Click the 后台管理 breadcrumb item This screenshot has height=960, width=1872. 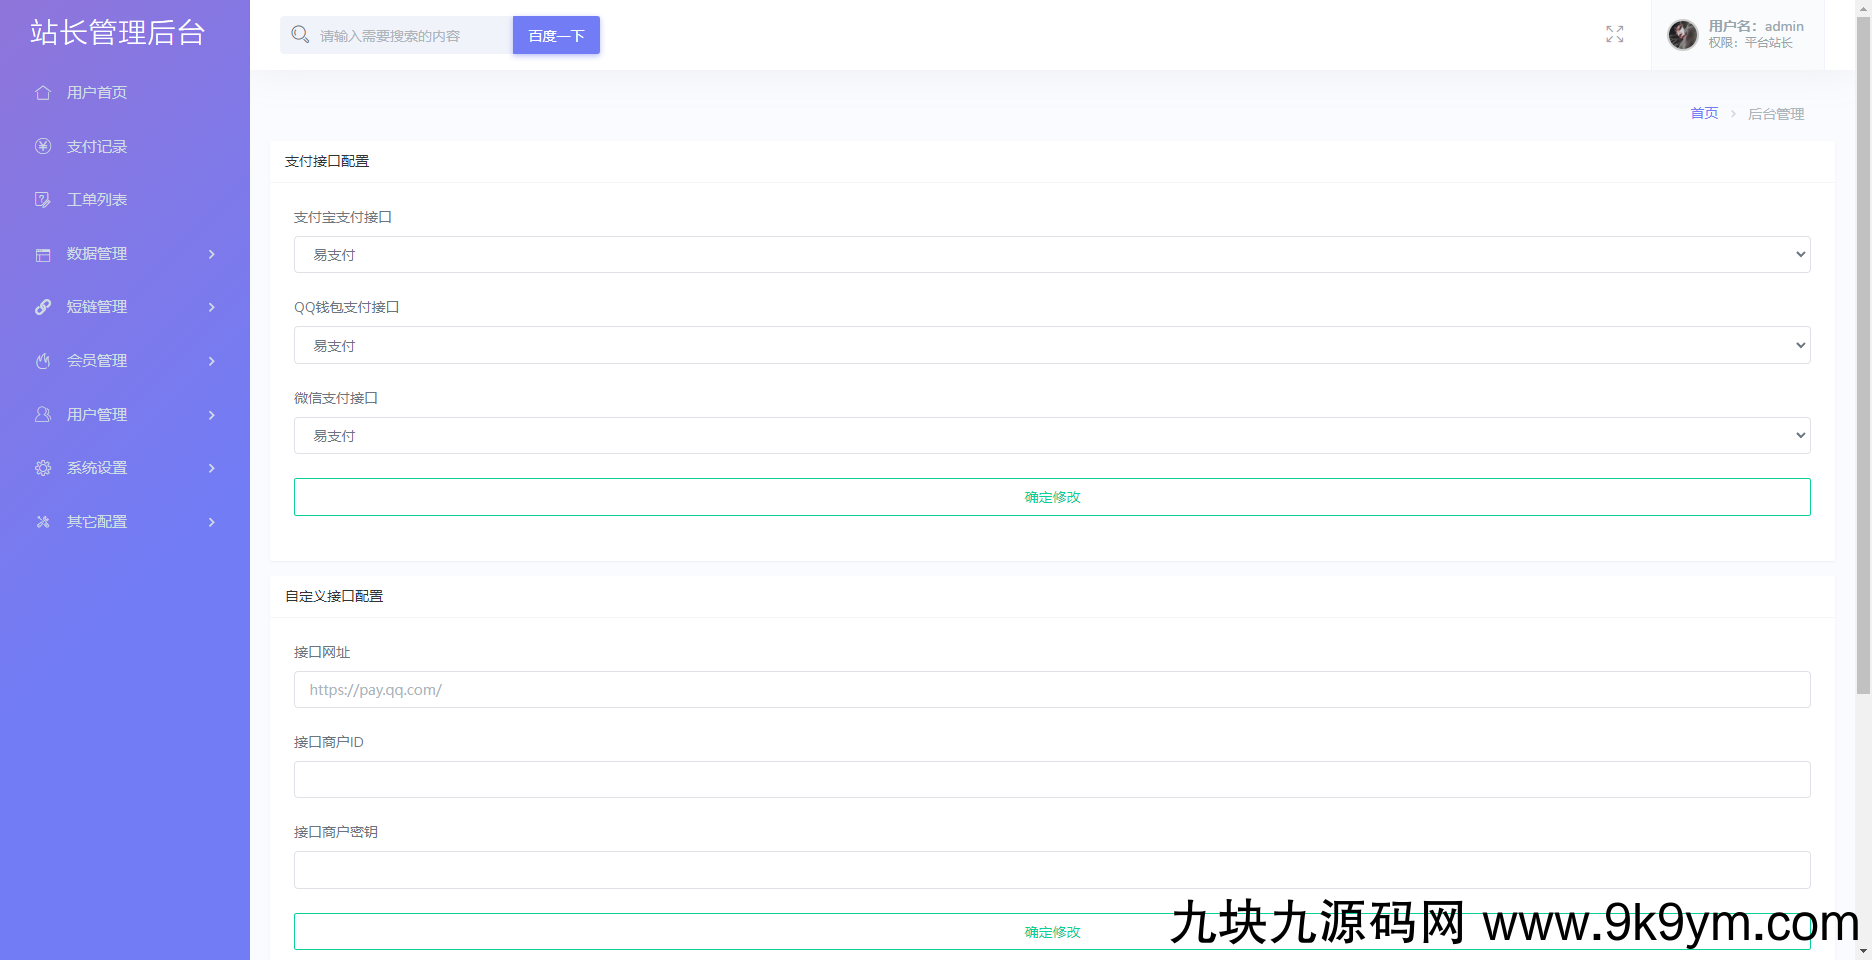click(x=1776, y=113)
